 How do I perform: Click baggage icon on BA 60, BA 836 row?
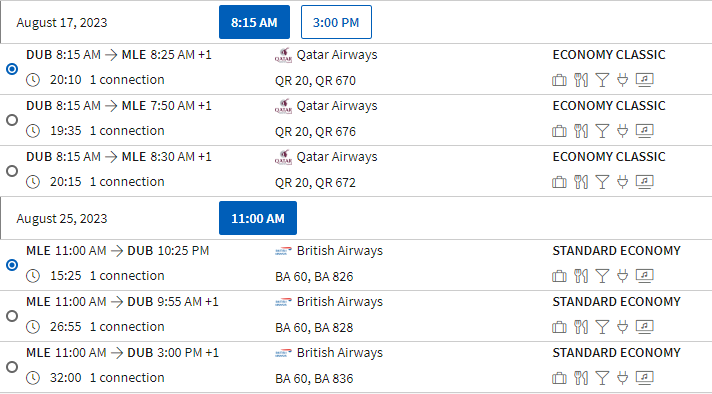559,378
